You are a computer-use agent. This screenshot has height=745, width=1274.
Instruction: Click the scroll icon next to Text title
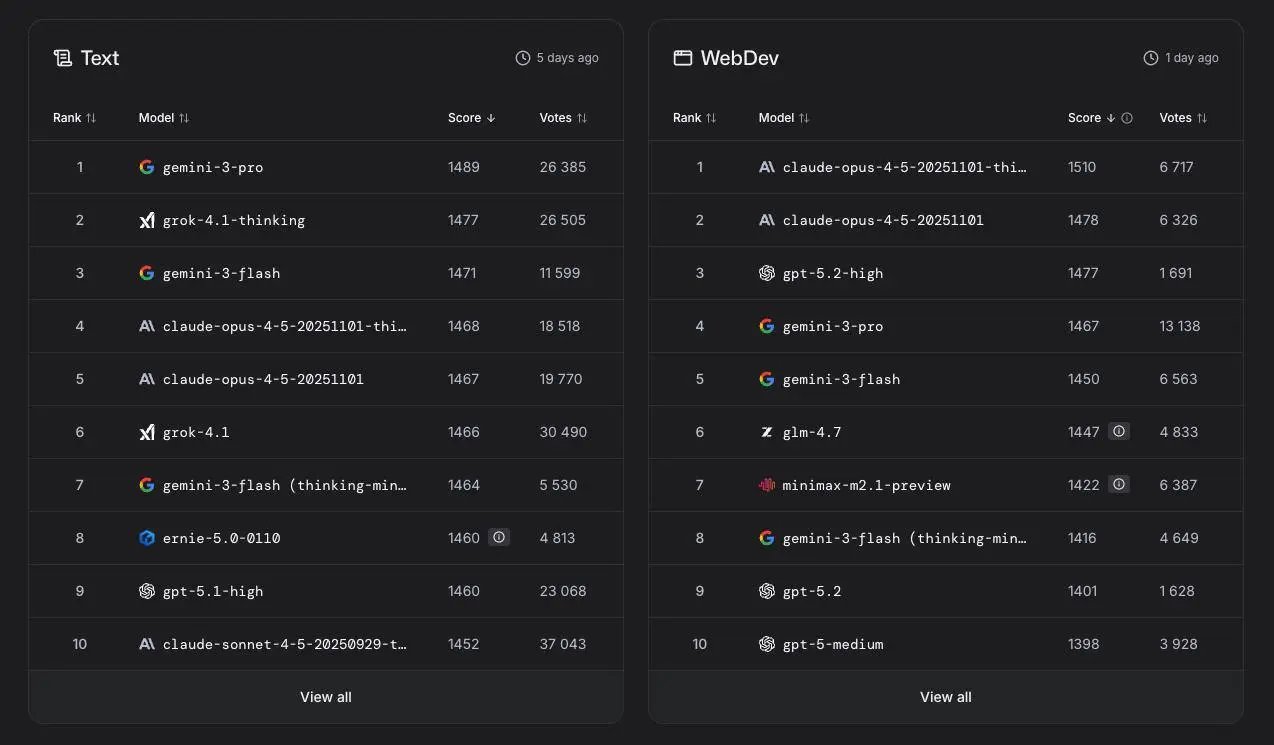pos(63,58)
